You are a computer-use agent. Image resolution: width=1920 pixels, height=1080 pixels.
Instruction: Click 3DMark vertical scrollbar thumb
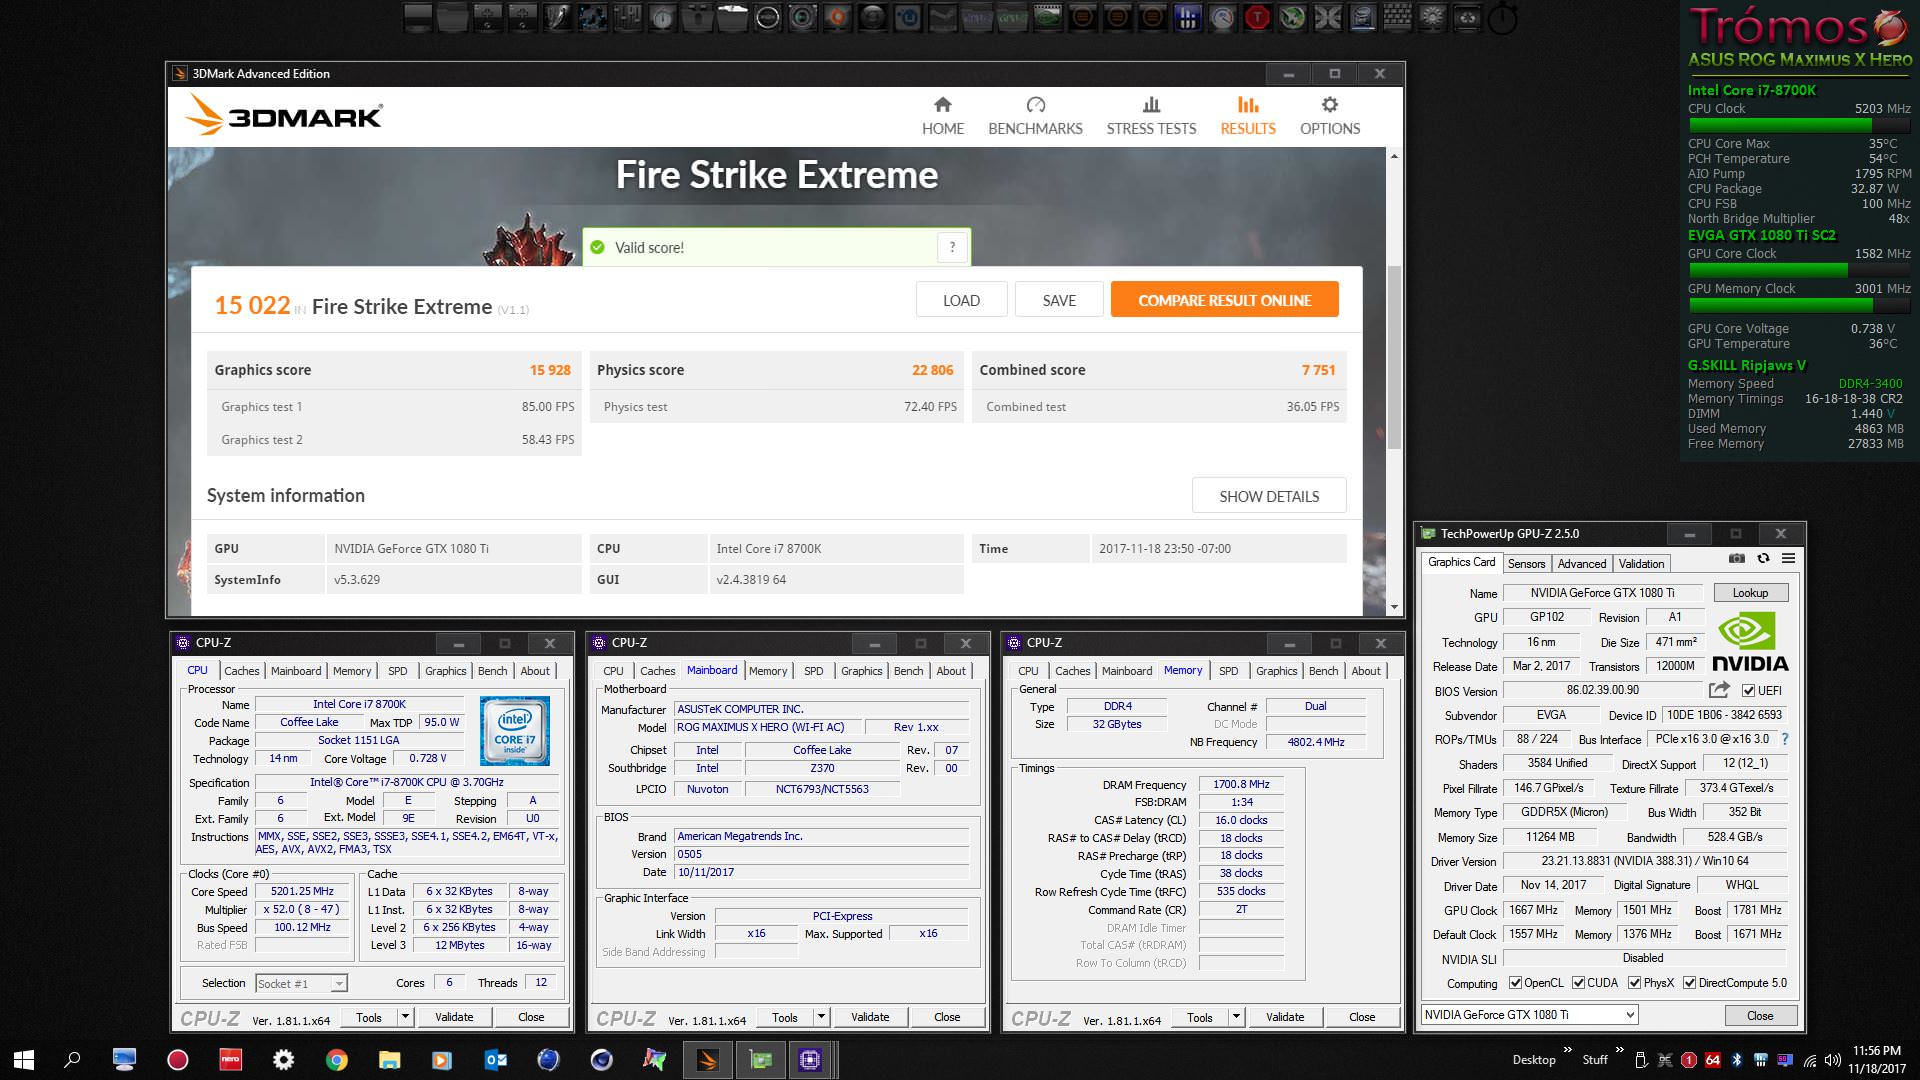click(1394, 356)
